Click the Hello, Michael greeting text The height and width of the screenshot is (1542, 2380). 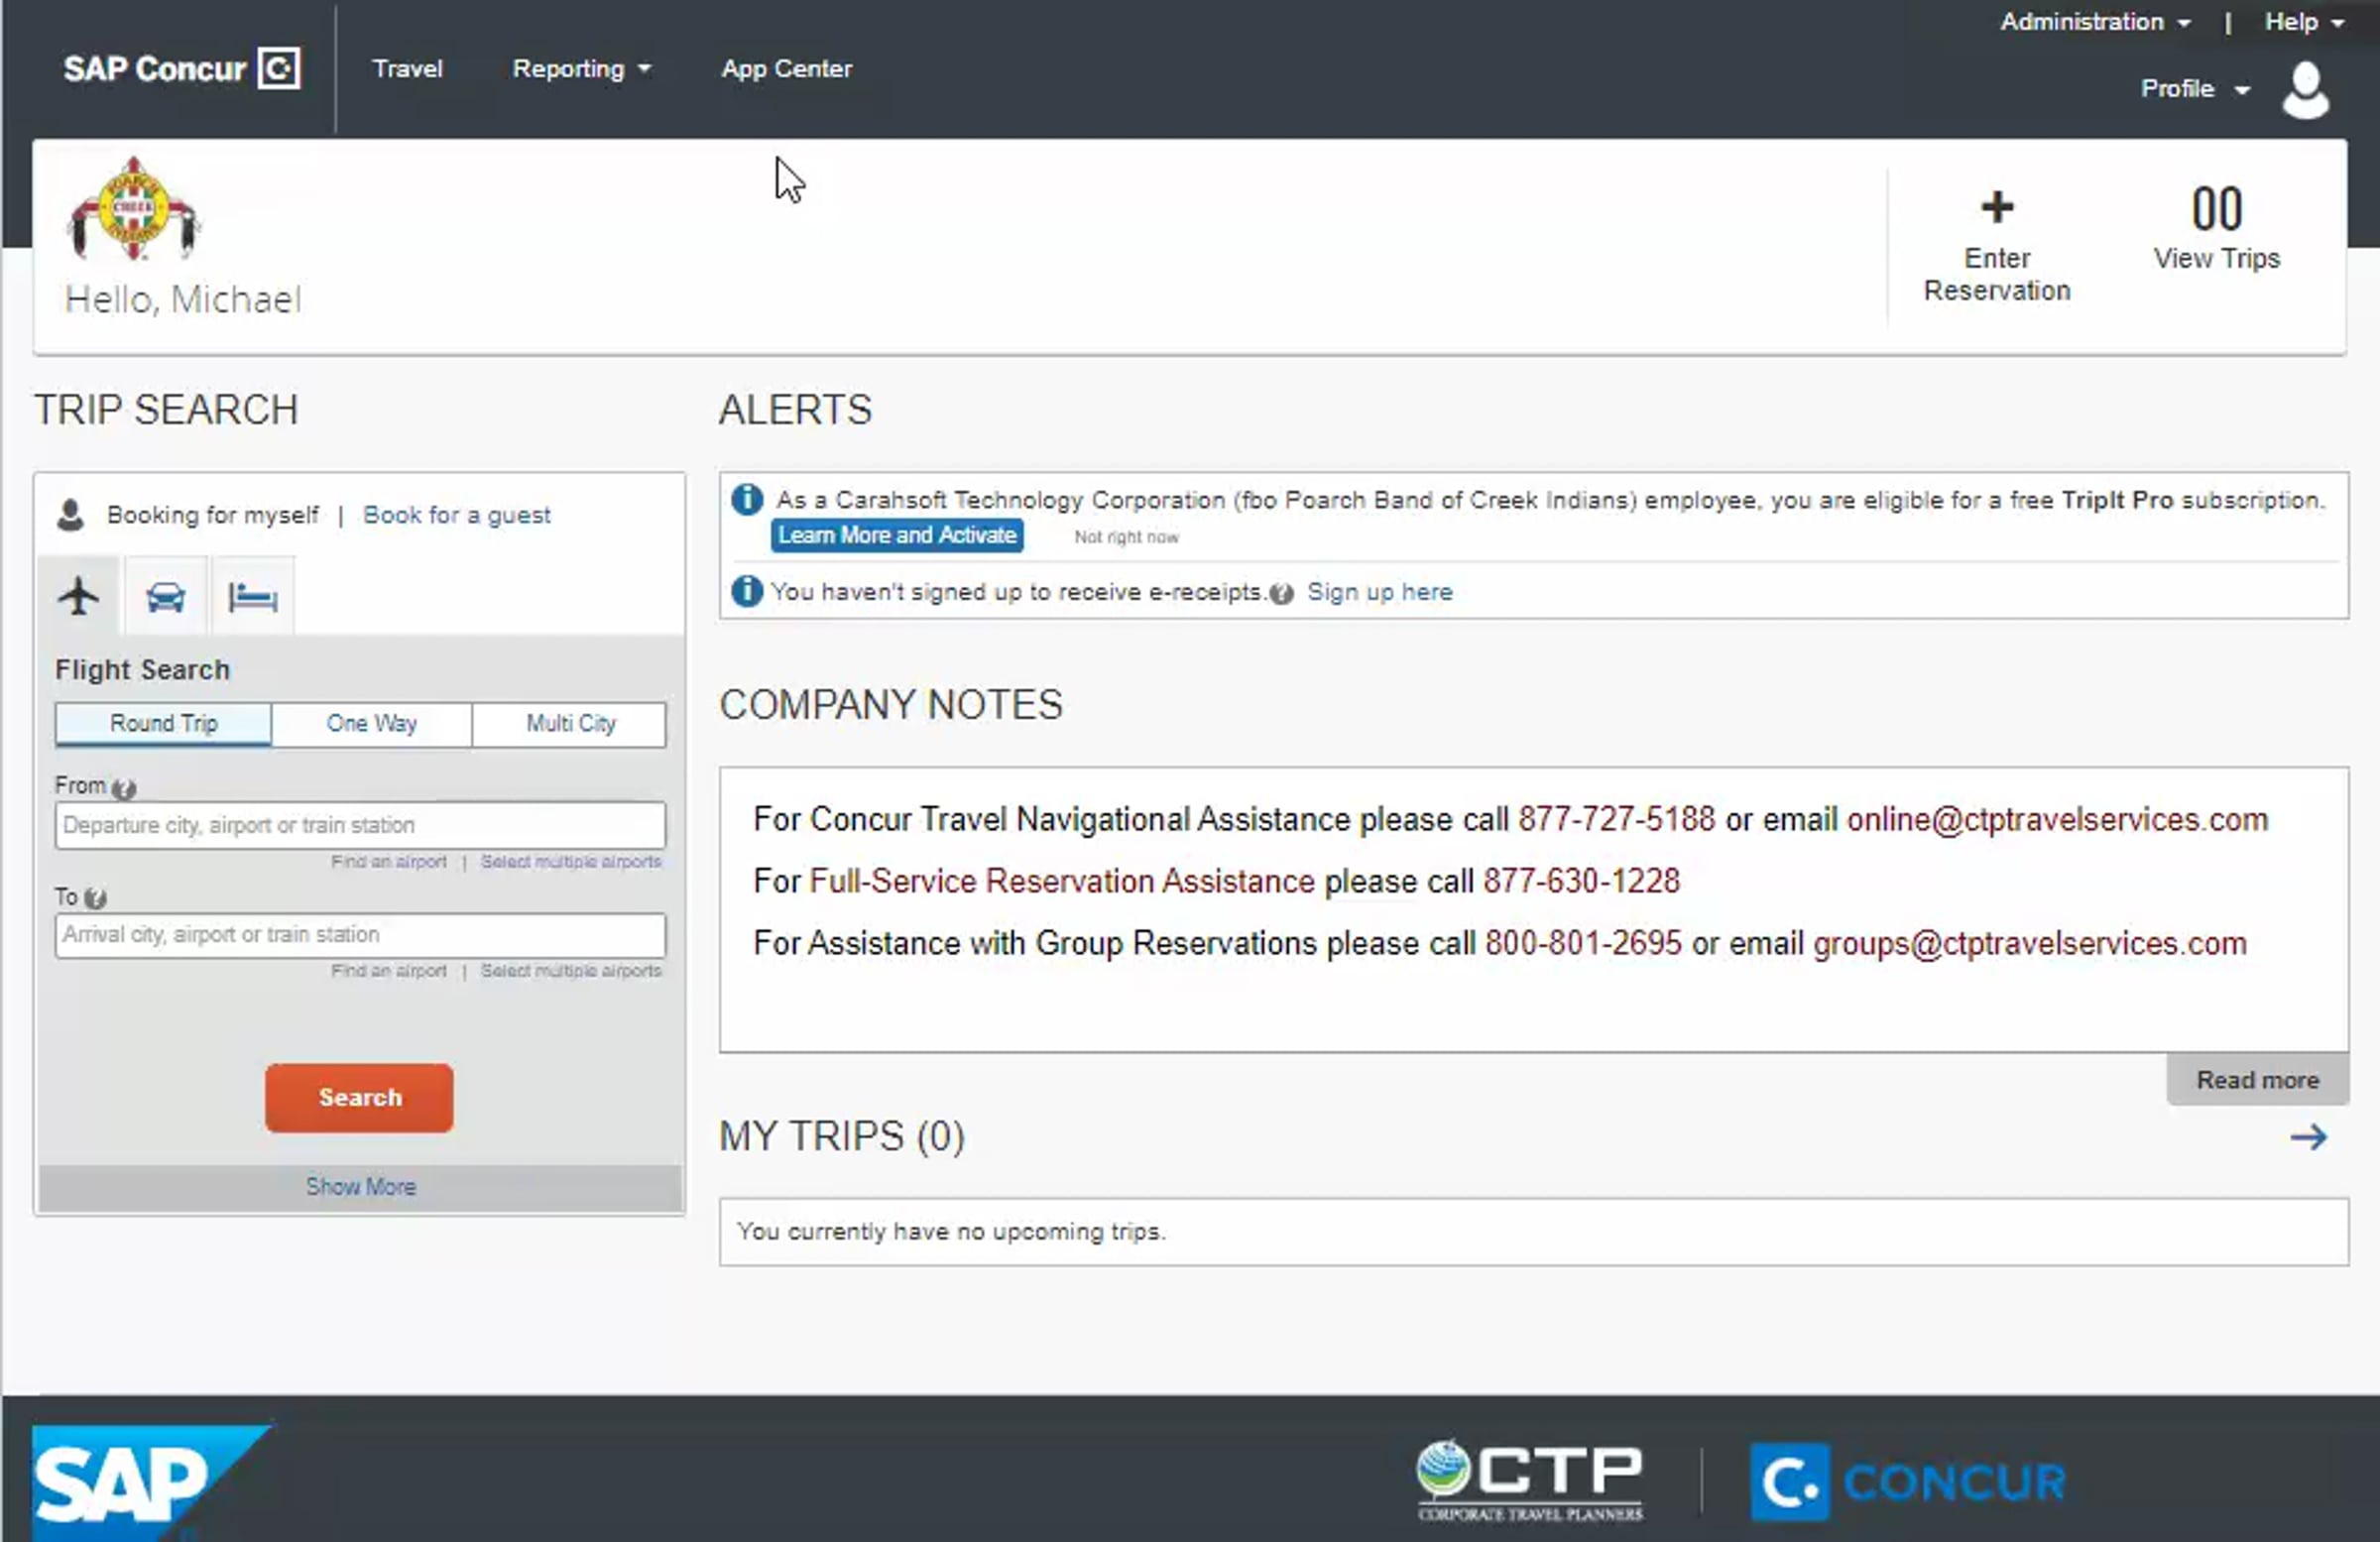183,300
